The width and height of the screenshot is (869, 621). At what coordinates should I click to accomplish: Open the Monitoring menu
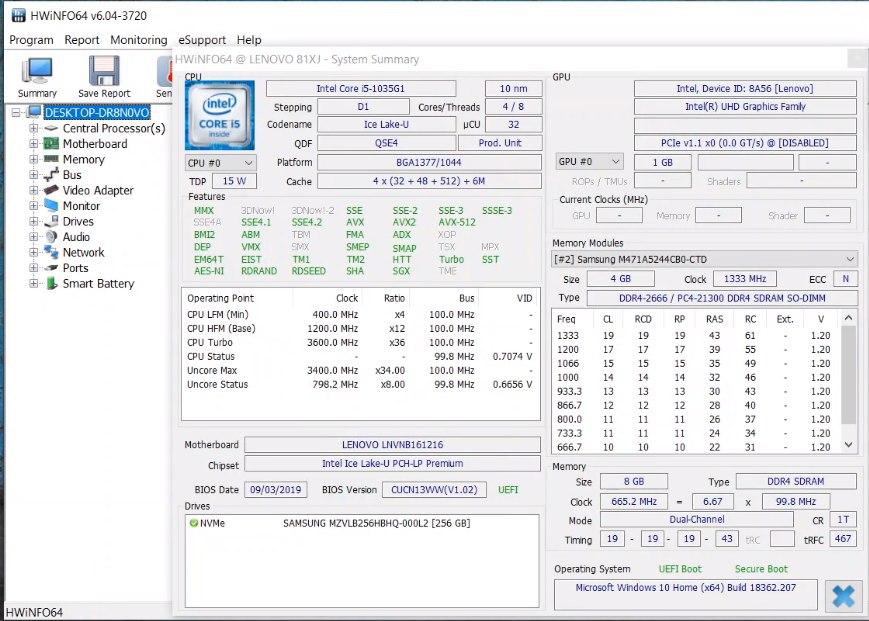tap(139, 40)
